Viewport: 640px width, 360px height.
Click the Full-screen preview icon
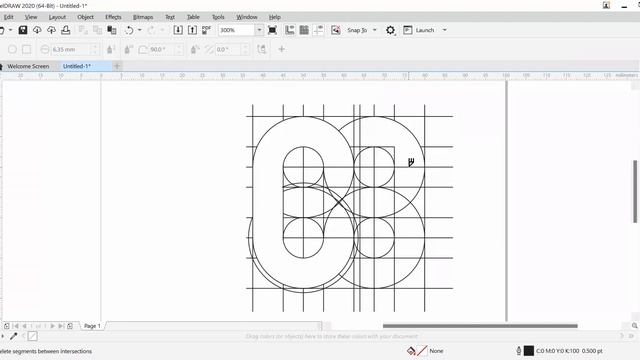coord(272,30)
